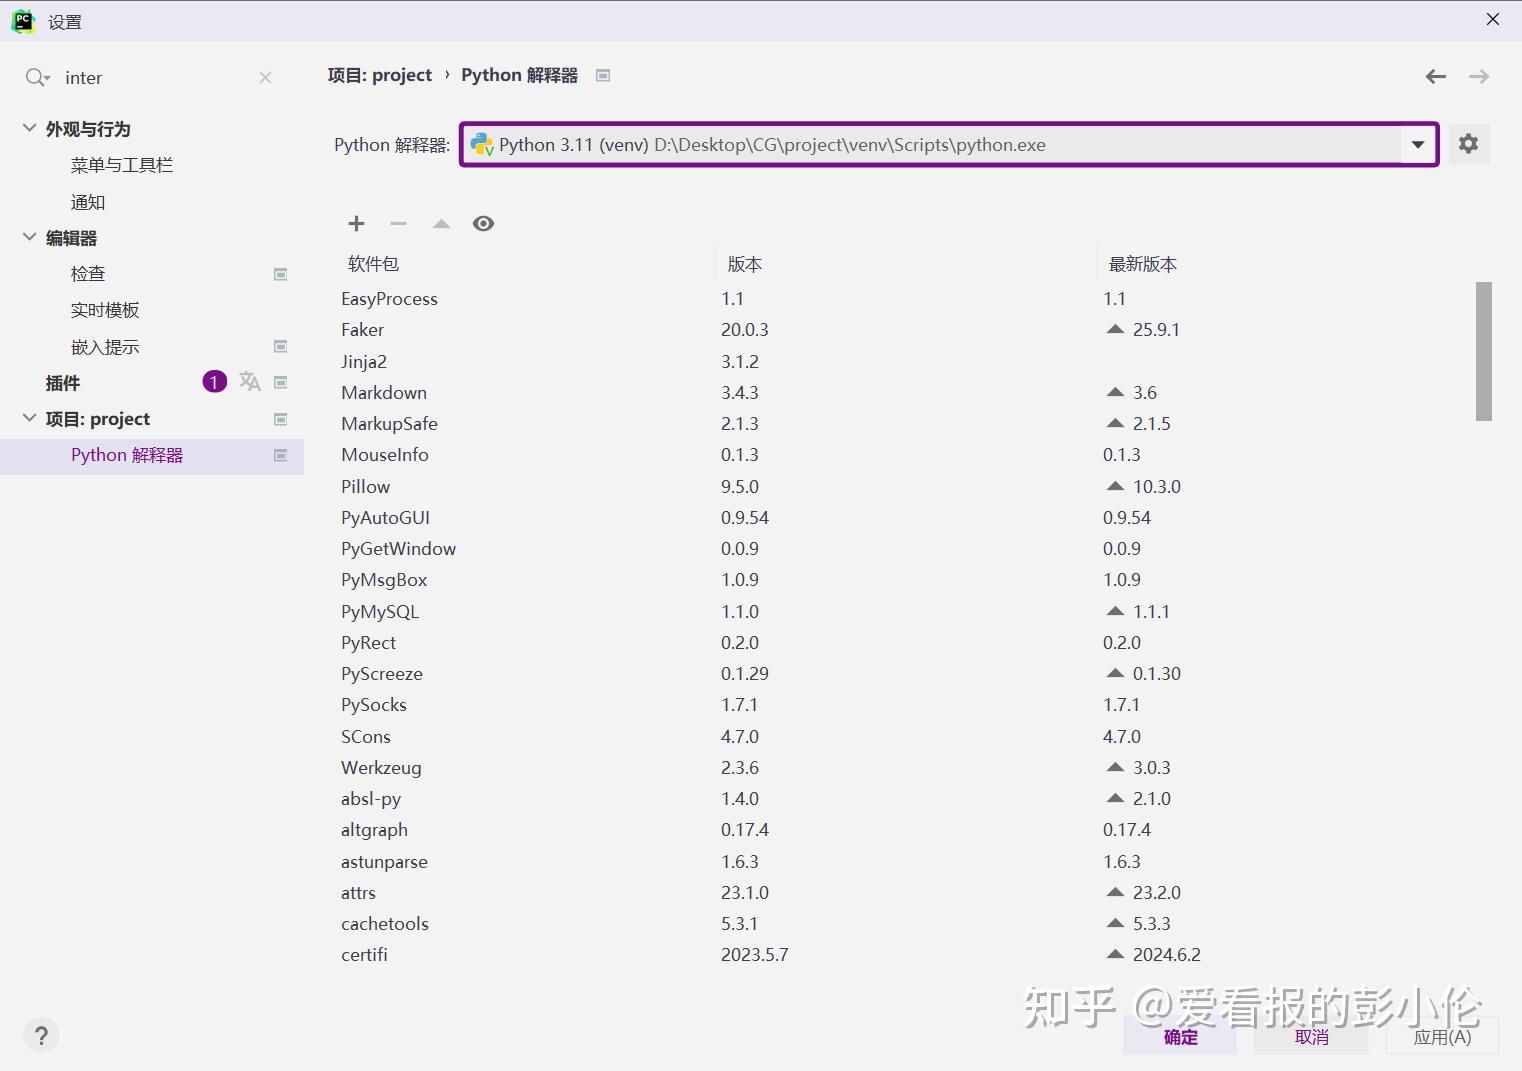Open the 实时模板 settings page
This screenshot has width=1522, height=1071.
[105, 310]
